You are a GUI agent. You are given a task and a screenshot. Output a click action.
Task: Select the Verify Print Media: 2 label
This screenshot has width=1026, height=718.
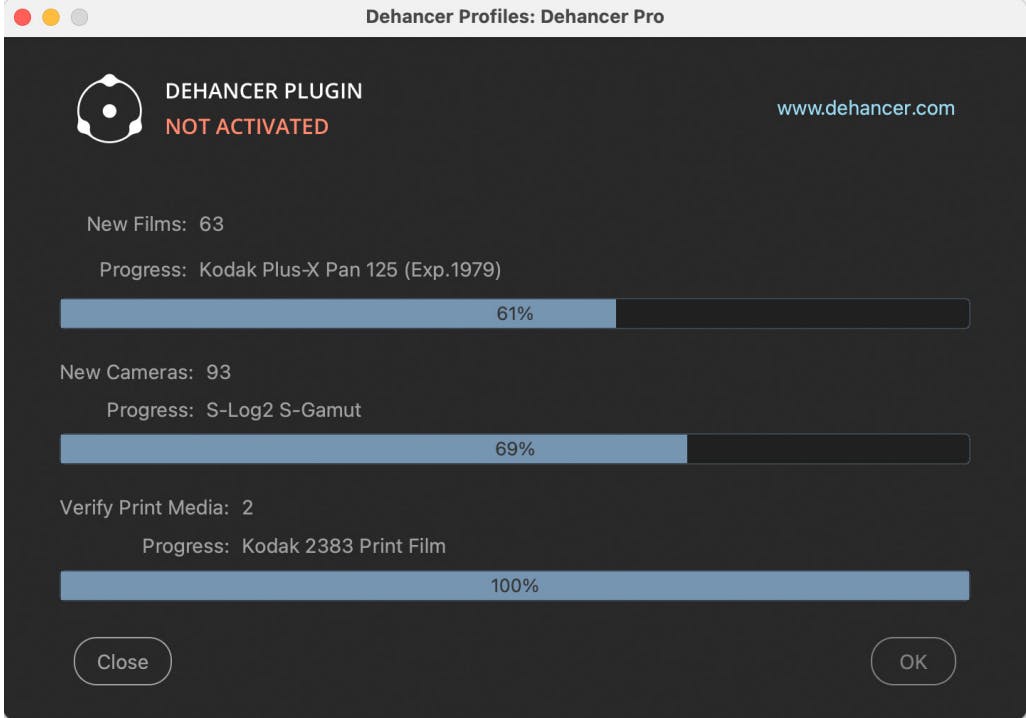156,508
